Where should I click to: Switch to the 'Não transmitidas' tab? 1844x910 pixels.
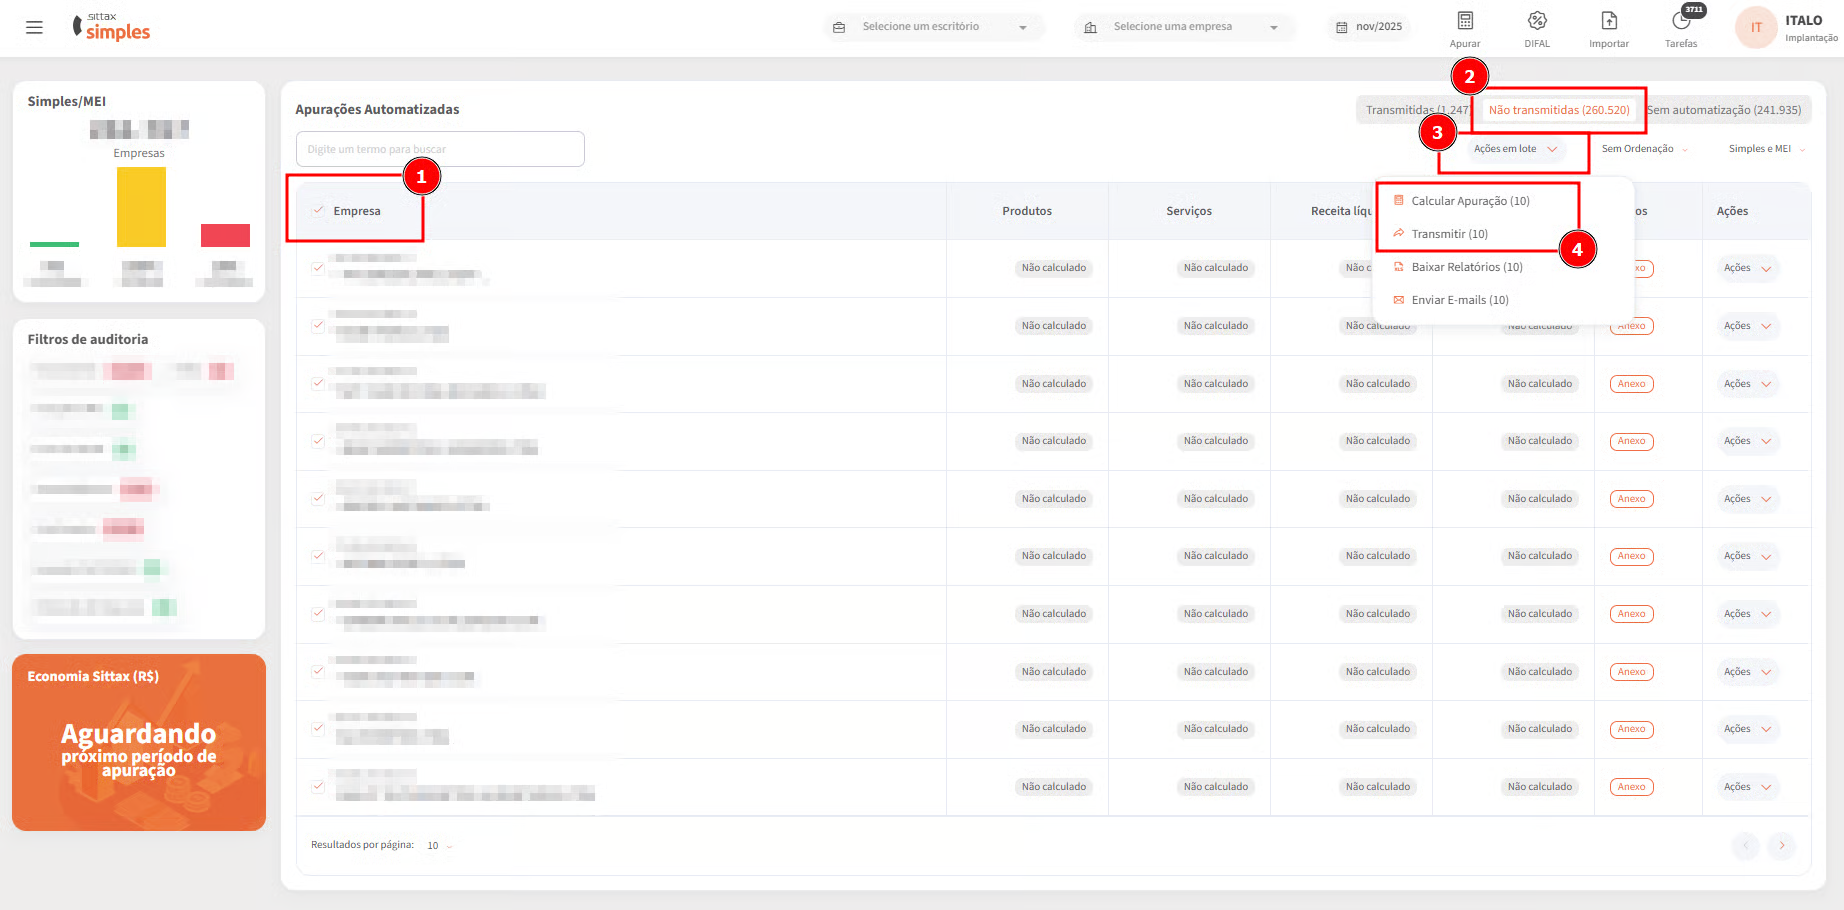coord(1558,110)
